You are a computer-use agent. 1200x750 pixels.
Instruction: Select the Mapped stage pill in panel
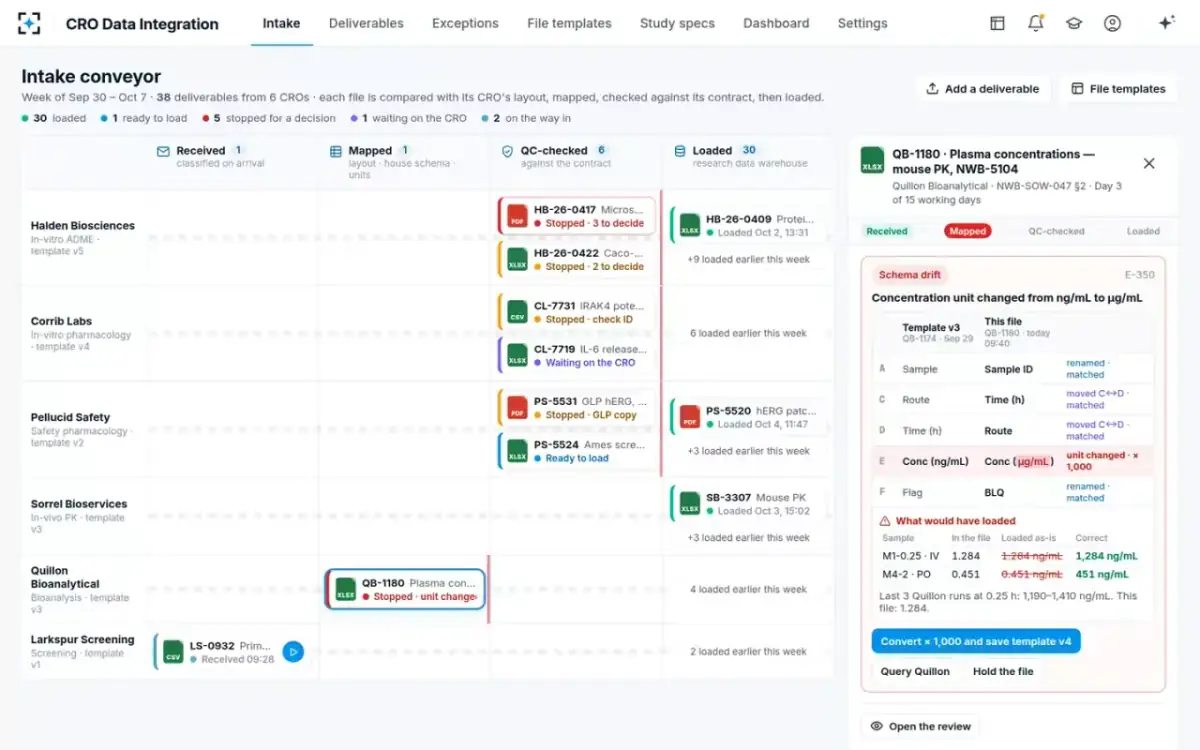[x=967, y=231]
